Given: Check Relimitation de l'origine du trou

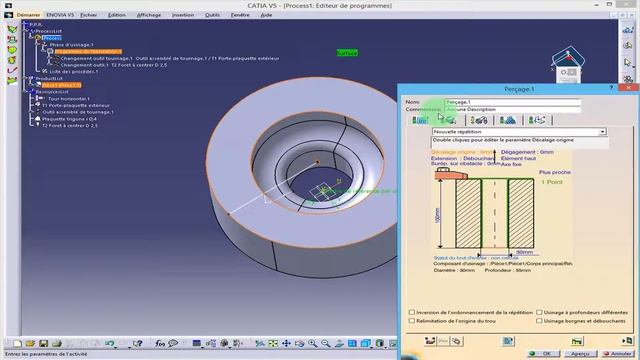Looking at the screenshot, I should (412, 321).
